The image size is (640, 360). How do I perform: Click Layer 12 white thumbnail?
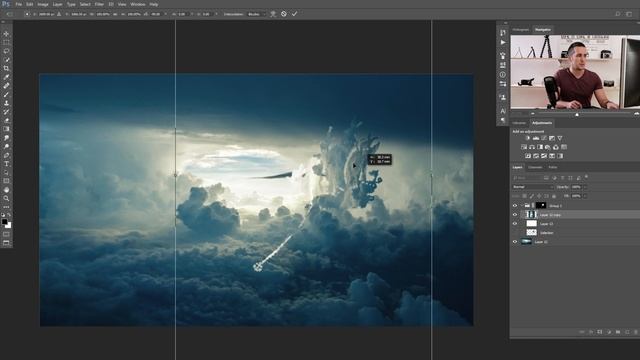531,223
